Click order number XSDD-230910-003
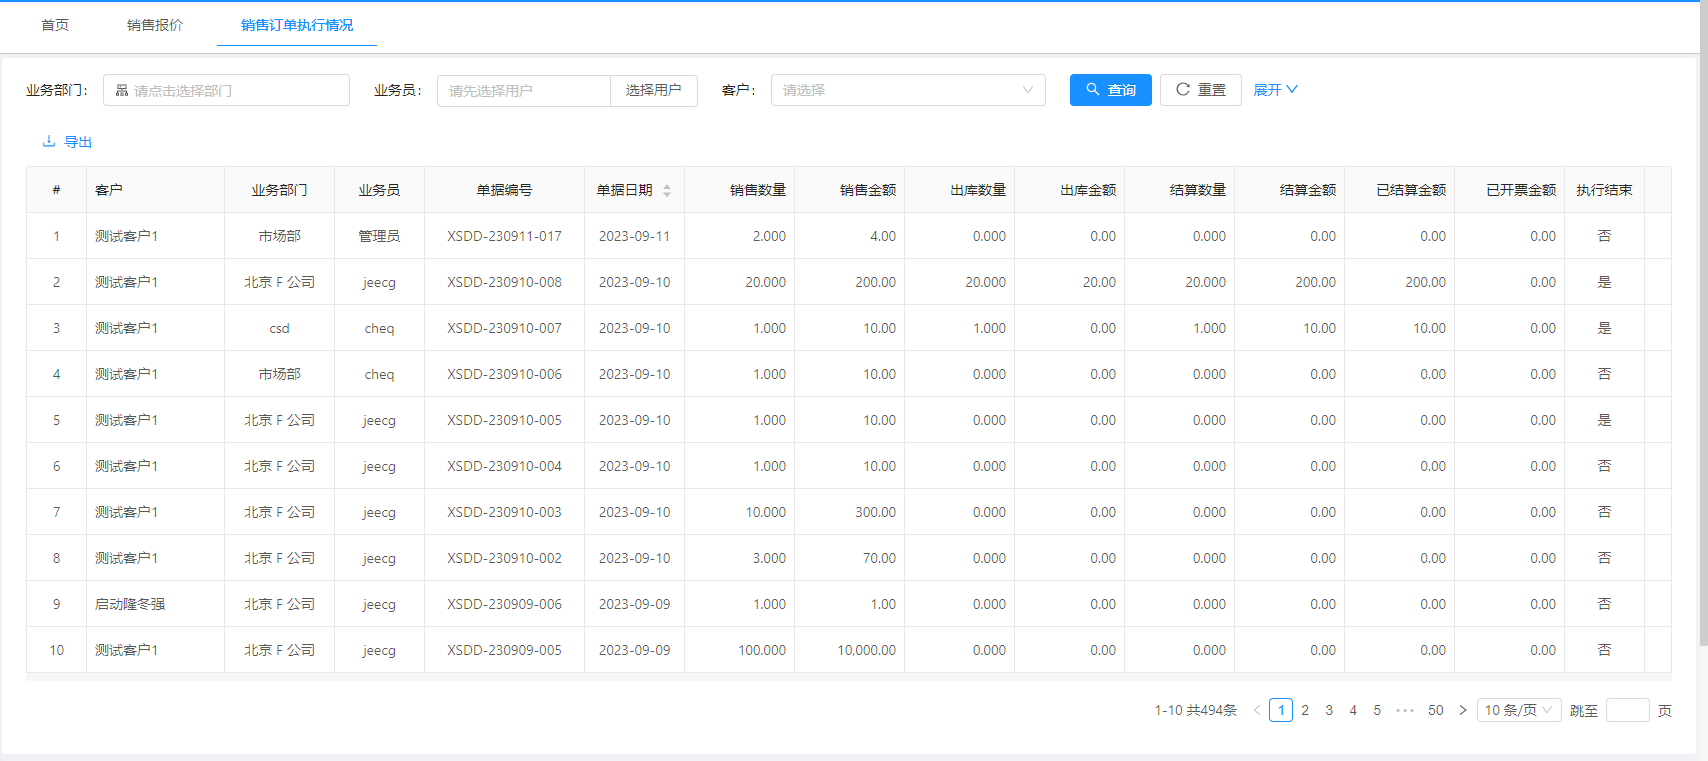This screenshot has height=761, width=1708. pyautogui.click(x=505, y=512)
